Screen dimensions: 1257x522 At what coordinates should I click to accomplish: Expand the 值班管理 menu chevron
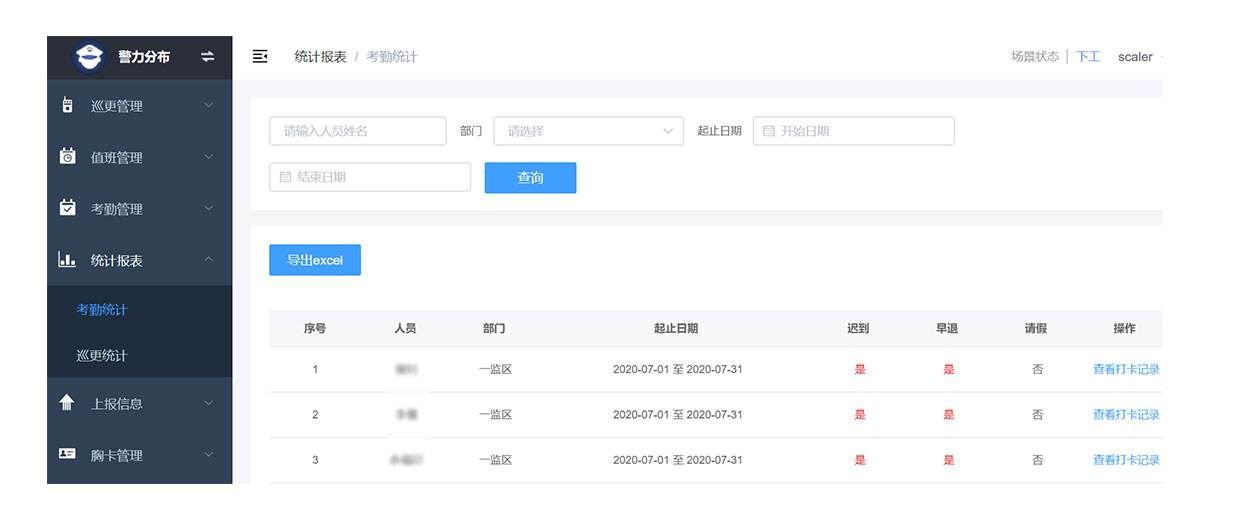coord(208,156)
